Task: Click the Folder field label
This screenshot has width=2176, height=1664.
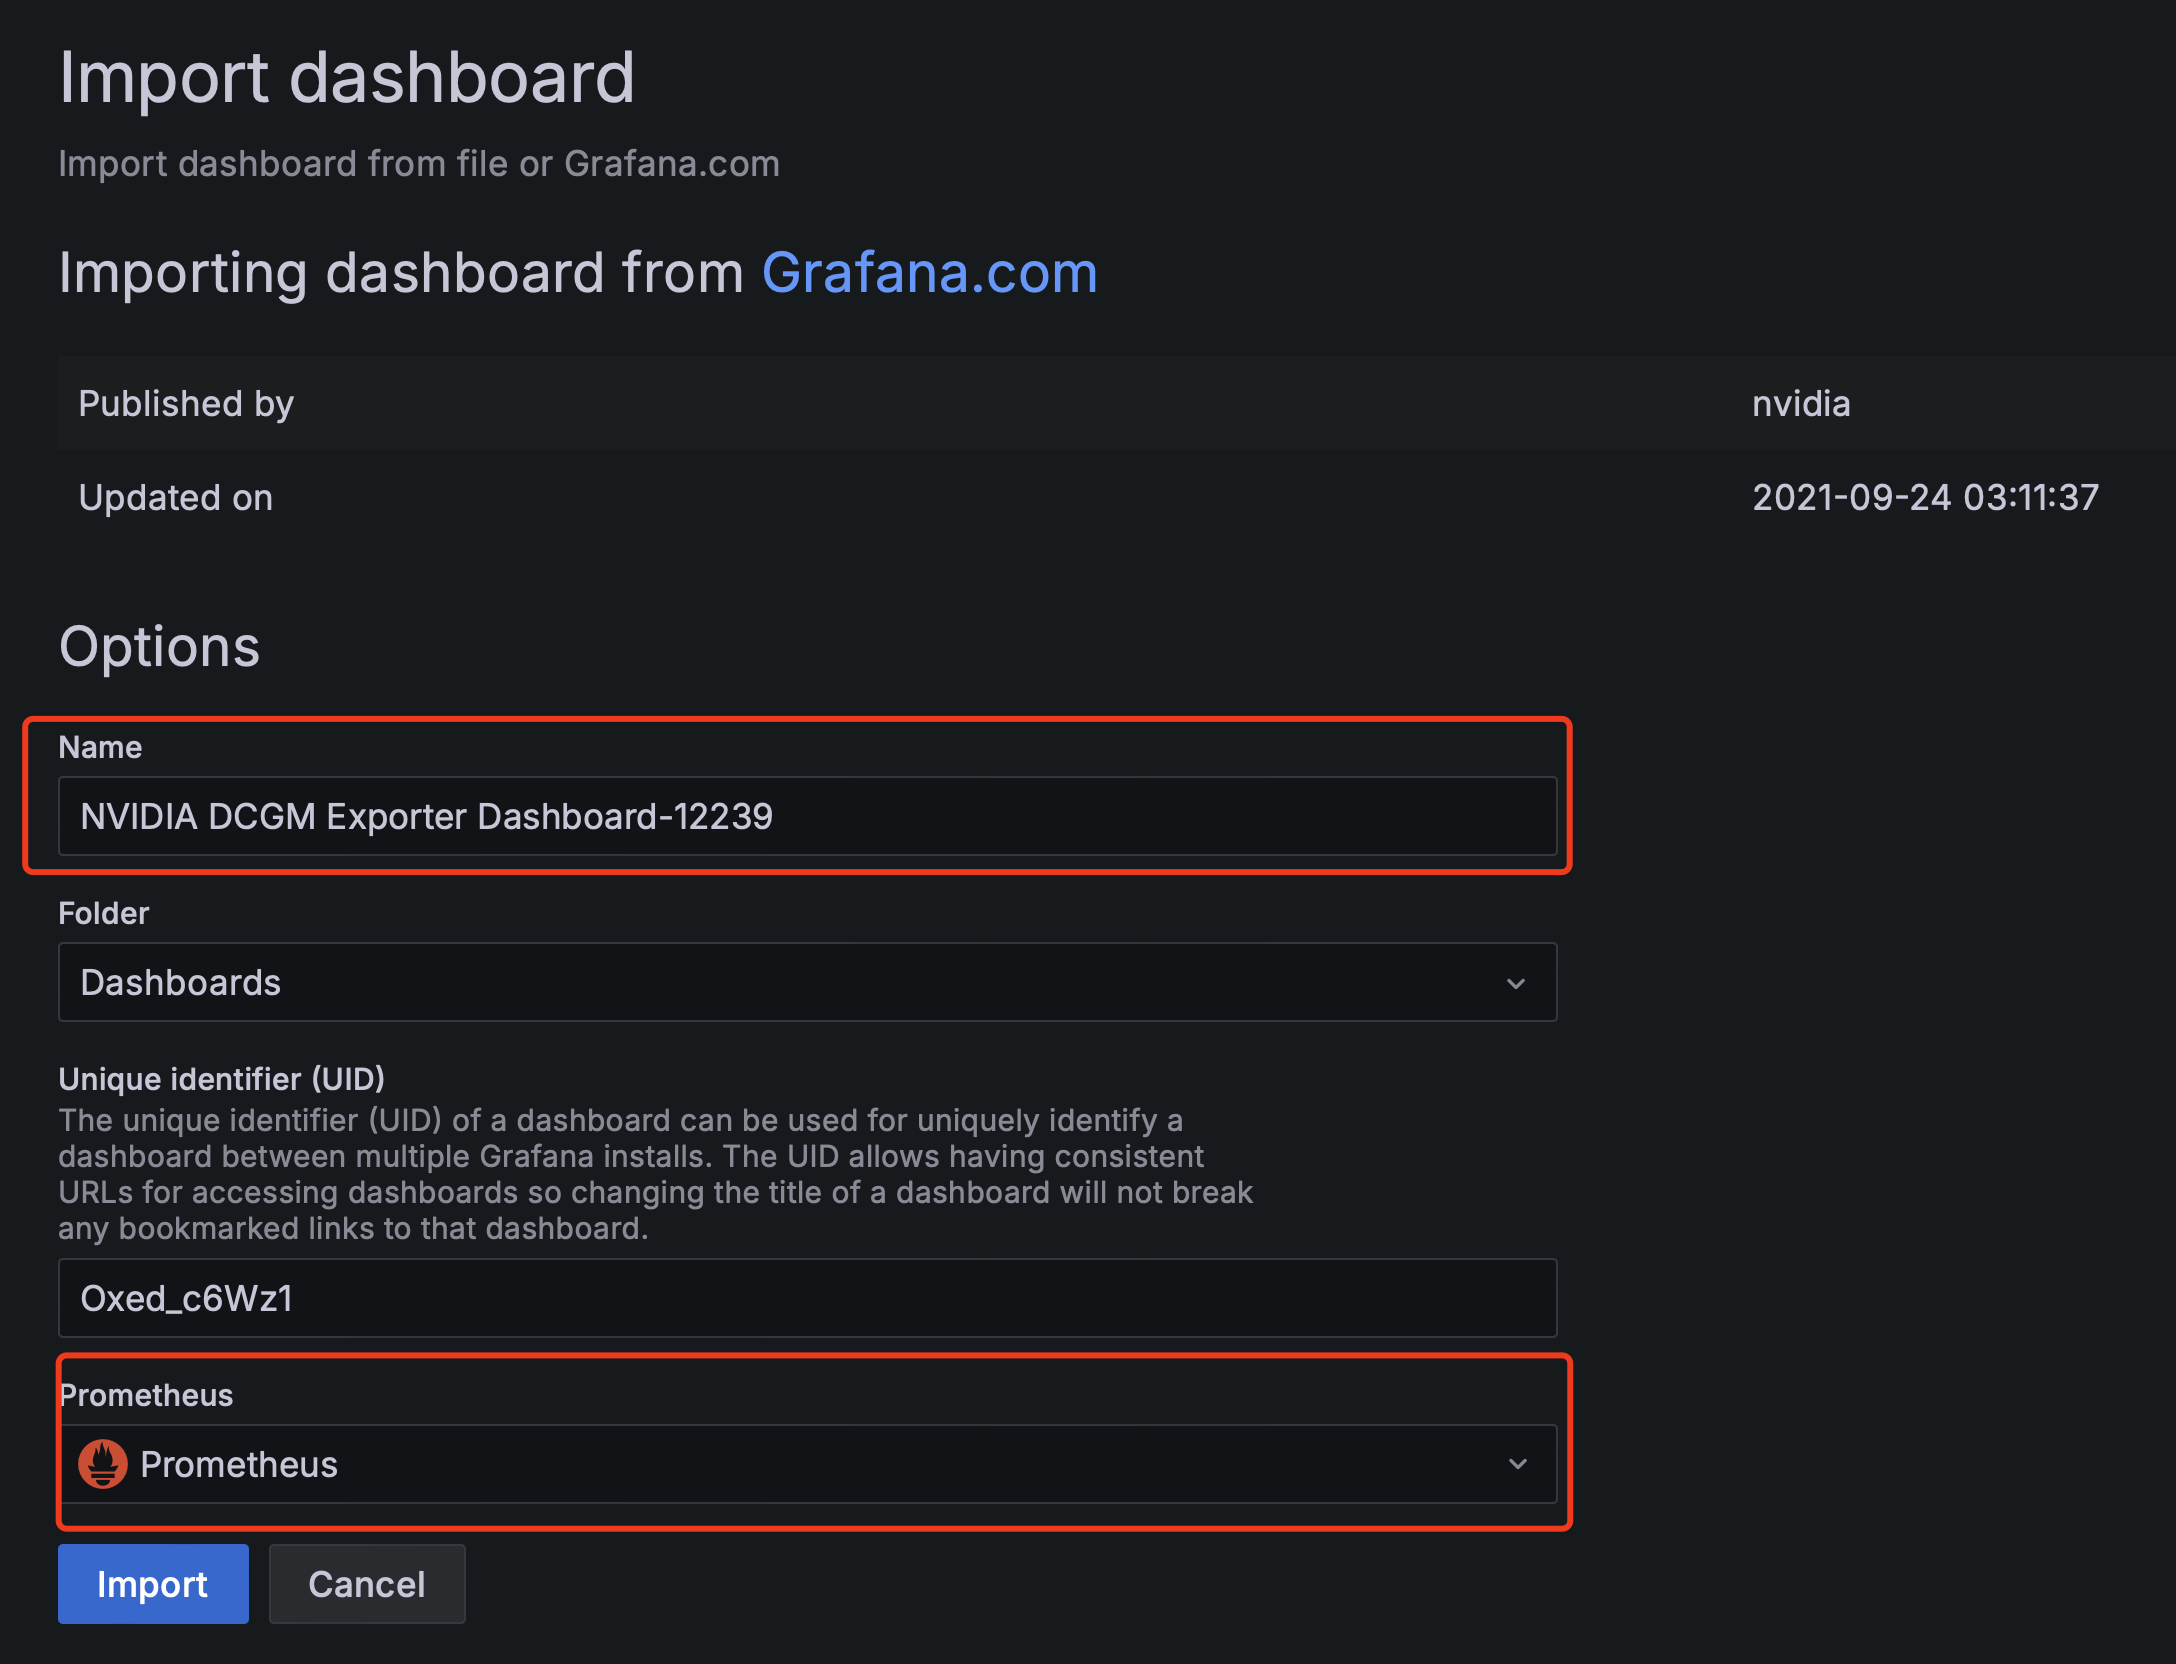Action: [x=103, y=913]
